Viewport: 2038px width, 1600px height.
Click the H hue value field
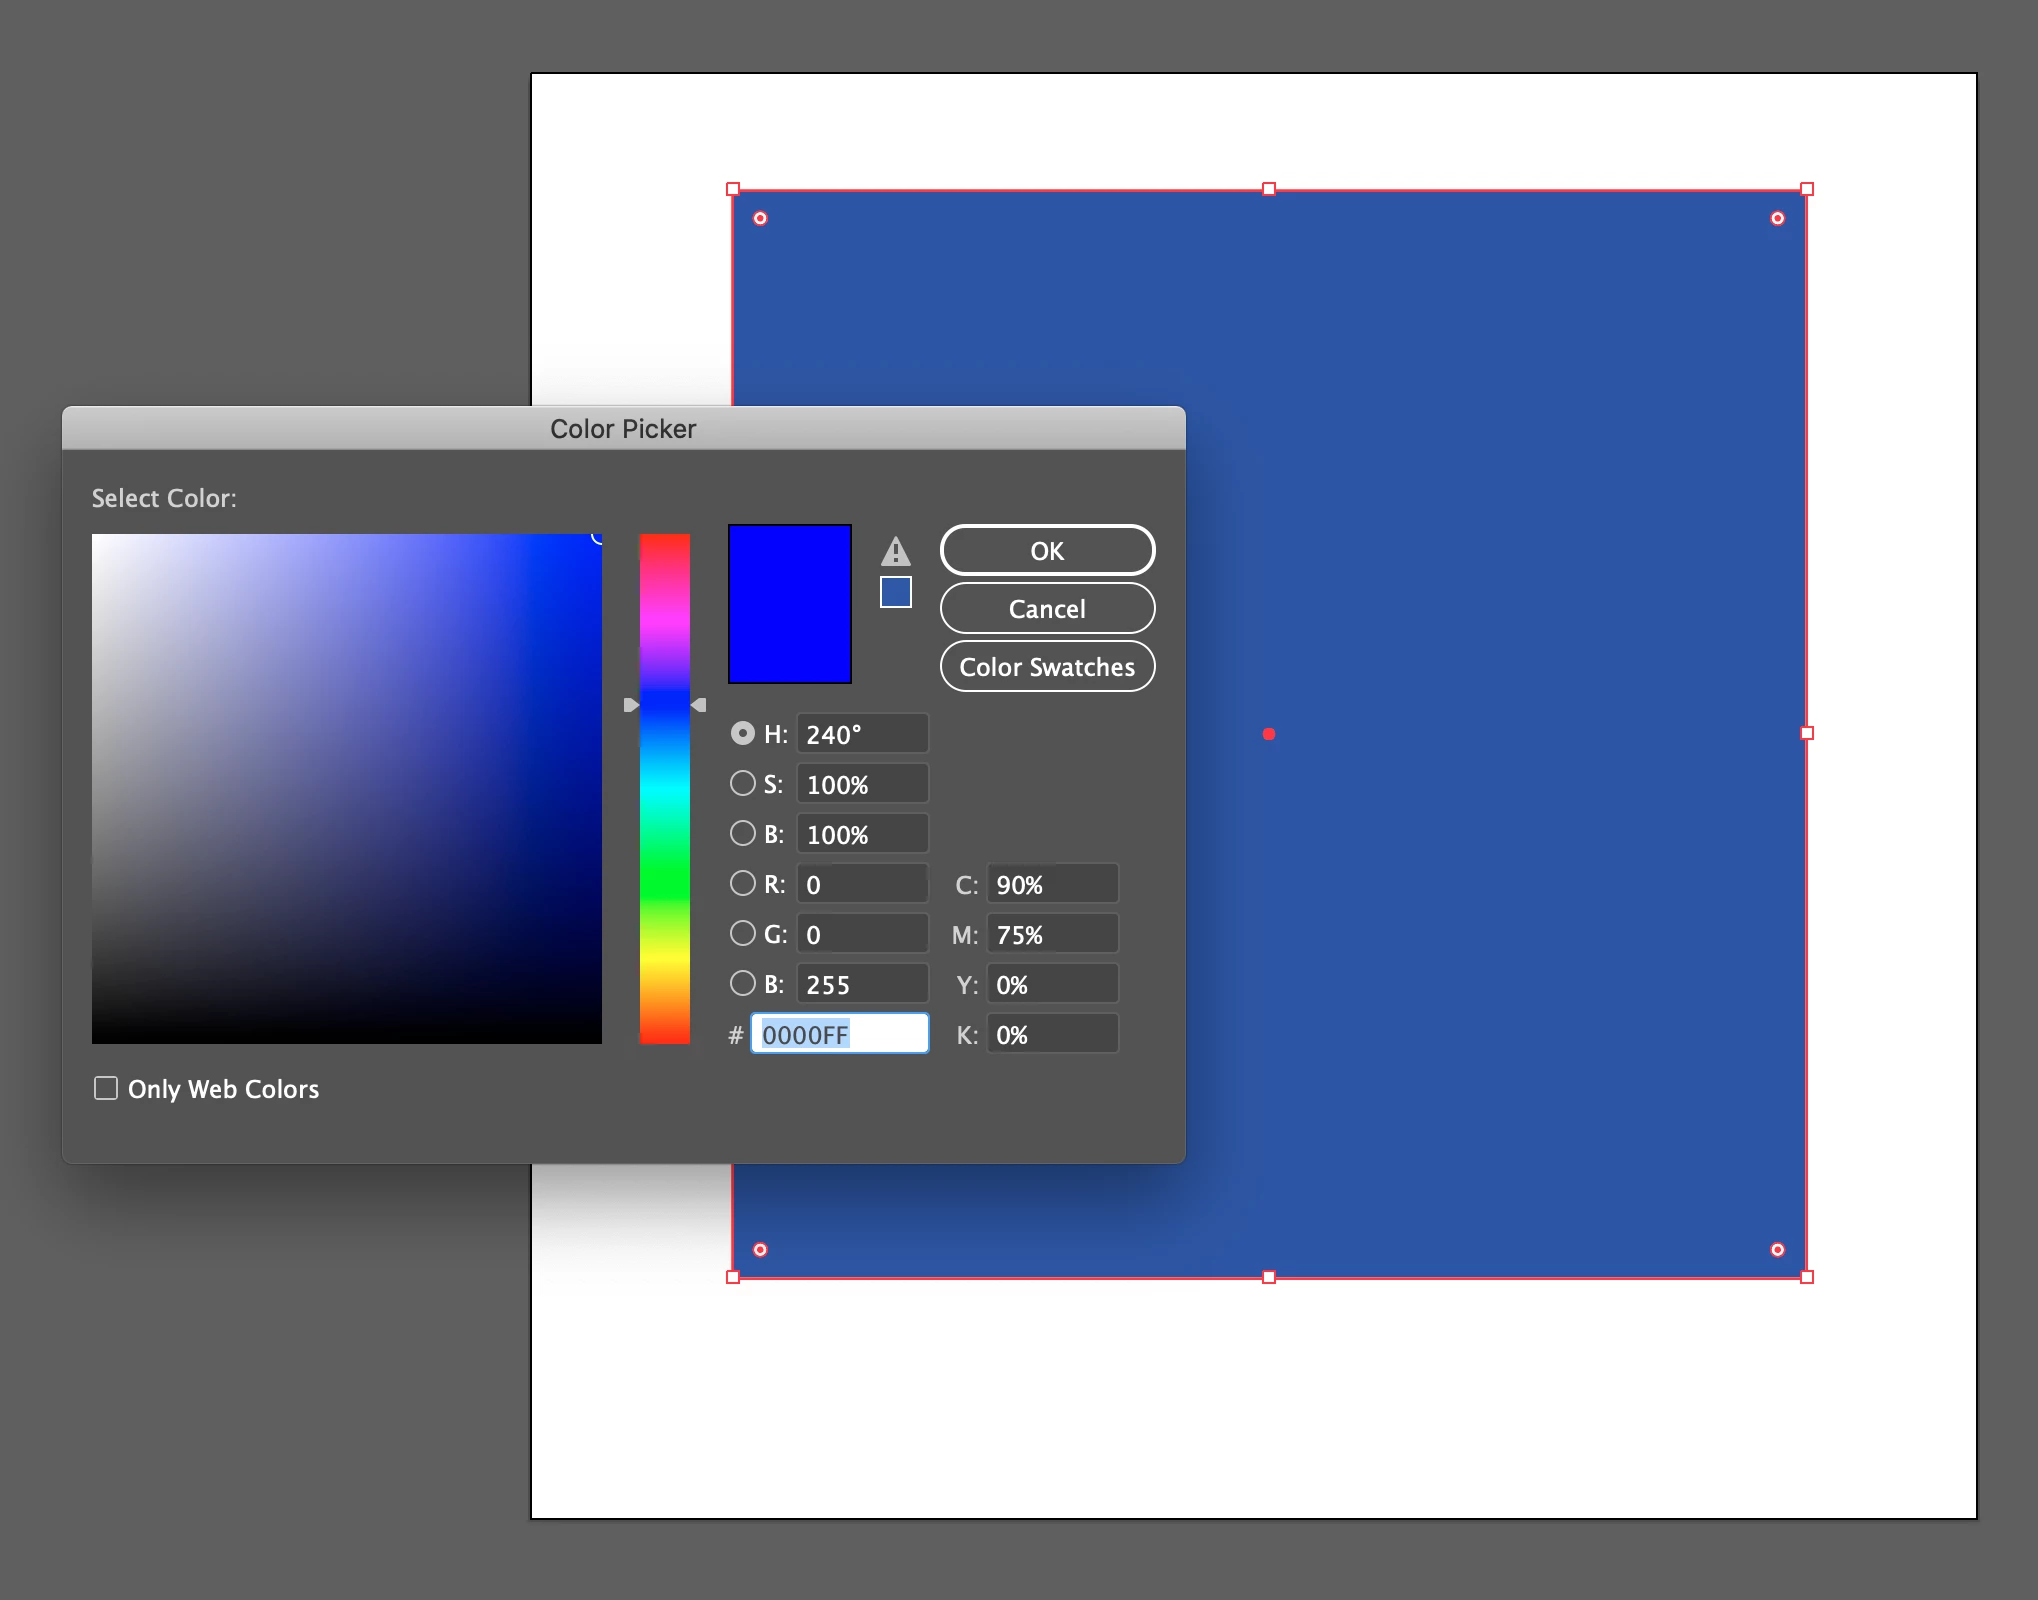861,734
